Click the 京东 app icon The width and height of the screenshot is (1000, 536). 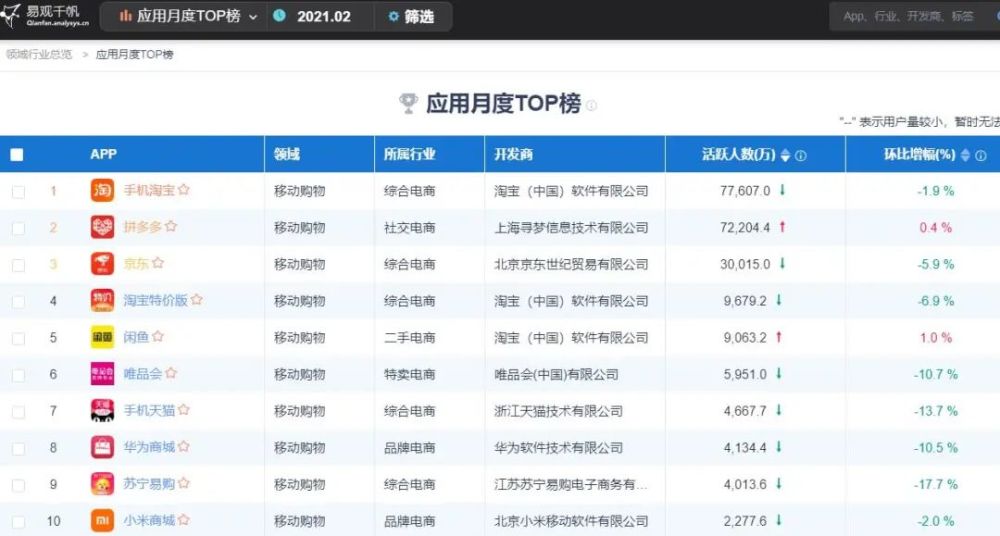102,264
